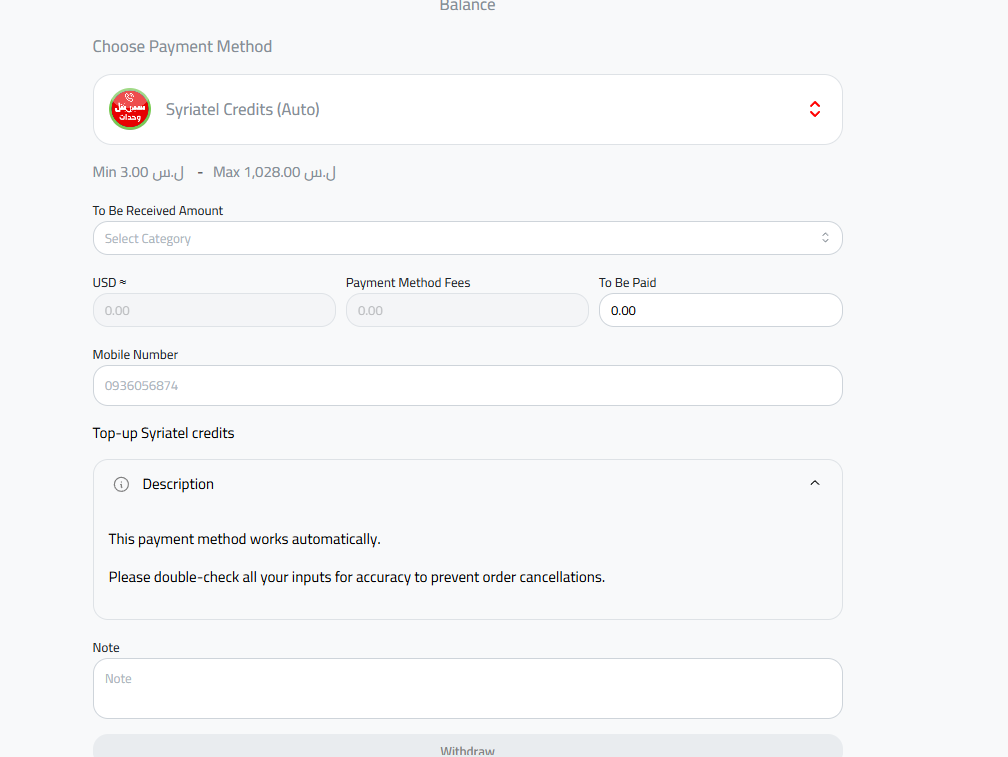Click the To Be Received Amount label
The width and height of the screenshot is (1008, 757).
pyautogui.click(x=158, y=211)
